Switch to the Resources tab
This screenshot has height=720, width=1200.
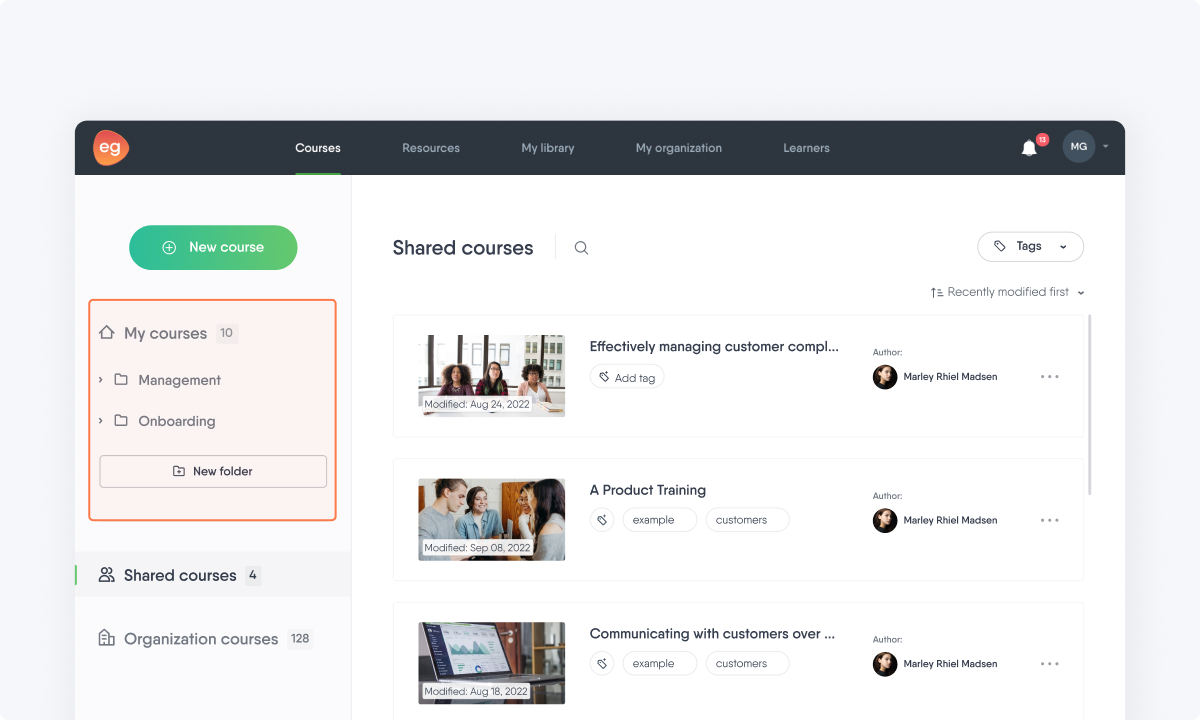(431, 147)
